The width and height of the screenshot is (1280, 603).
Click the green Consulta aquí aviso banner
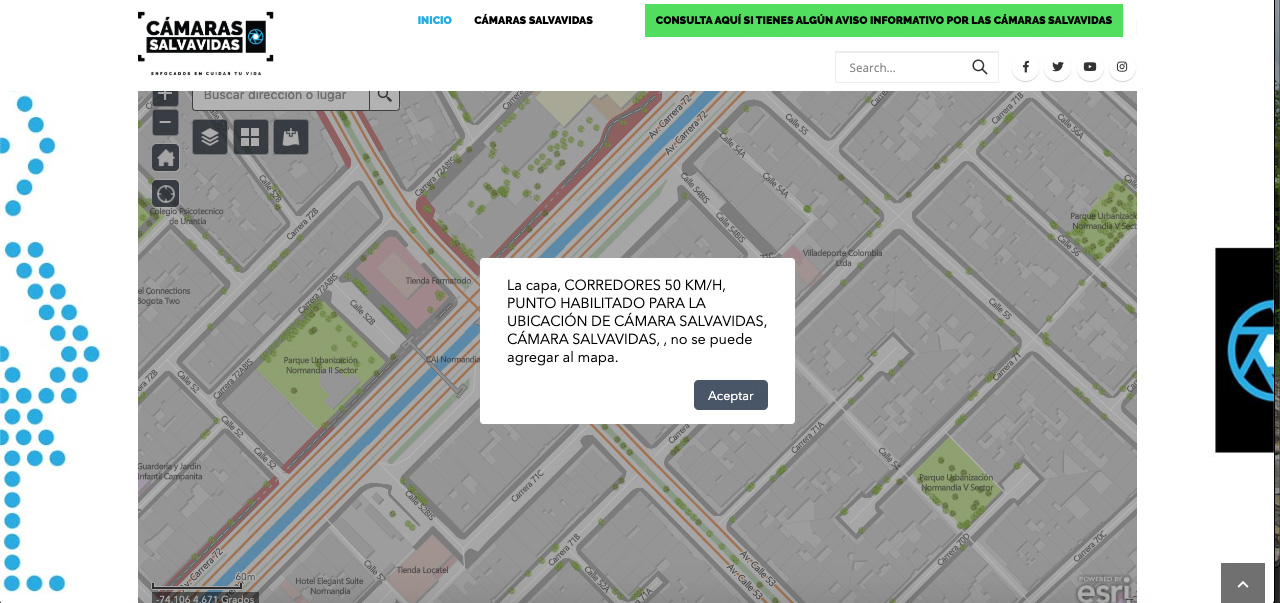(883, 20)
